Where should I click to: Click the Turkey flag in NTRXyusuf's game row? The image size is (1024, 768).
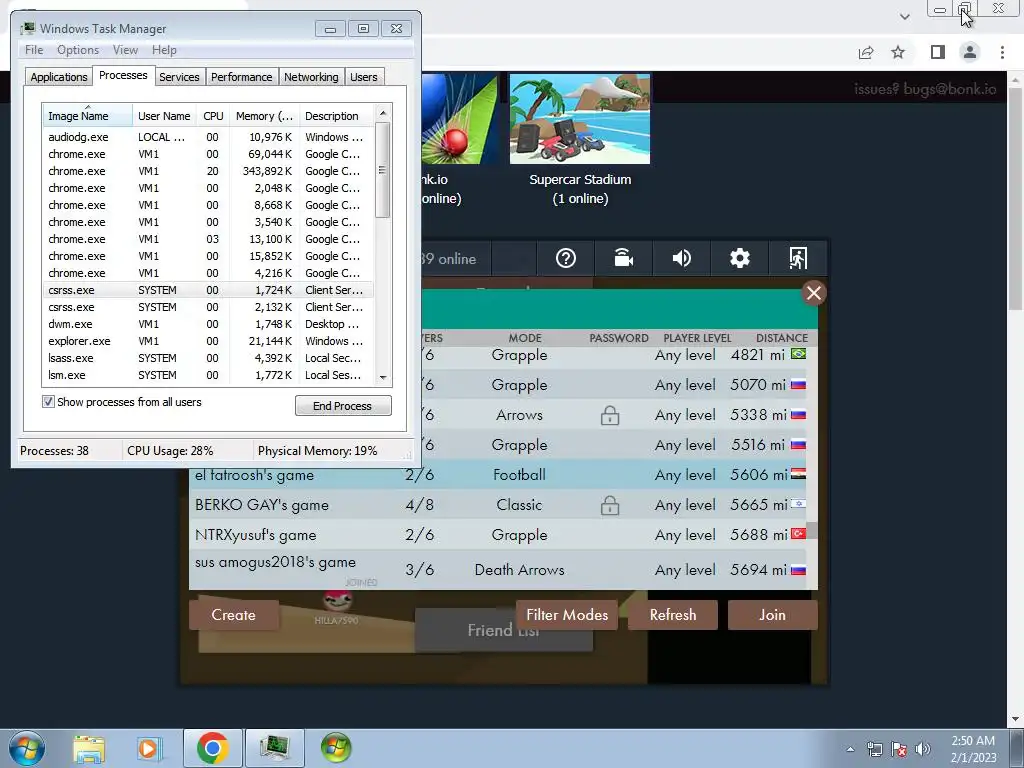pyautogui.click(x=798, y=534)
